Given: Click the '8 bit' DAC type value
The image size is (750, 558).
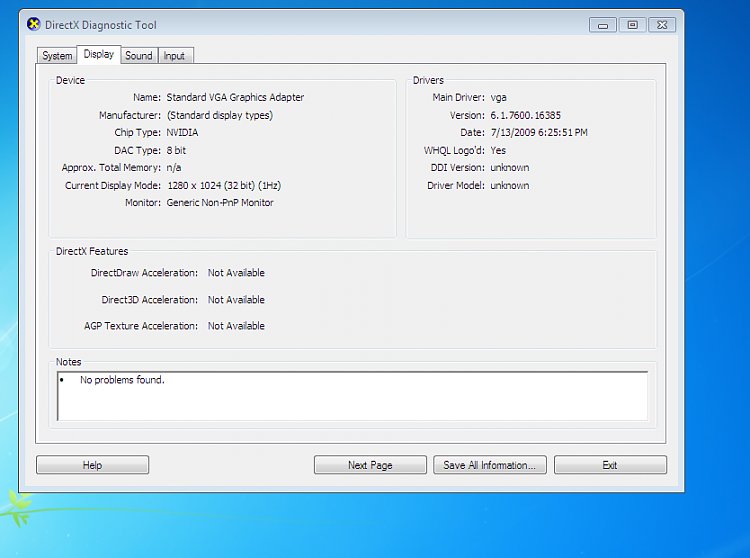Looking at the screenshot, I should (x=176, y=150).
